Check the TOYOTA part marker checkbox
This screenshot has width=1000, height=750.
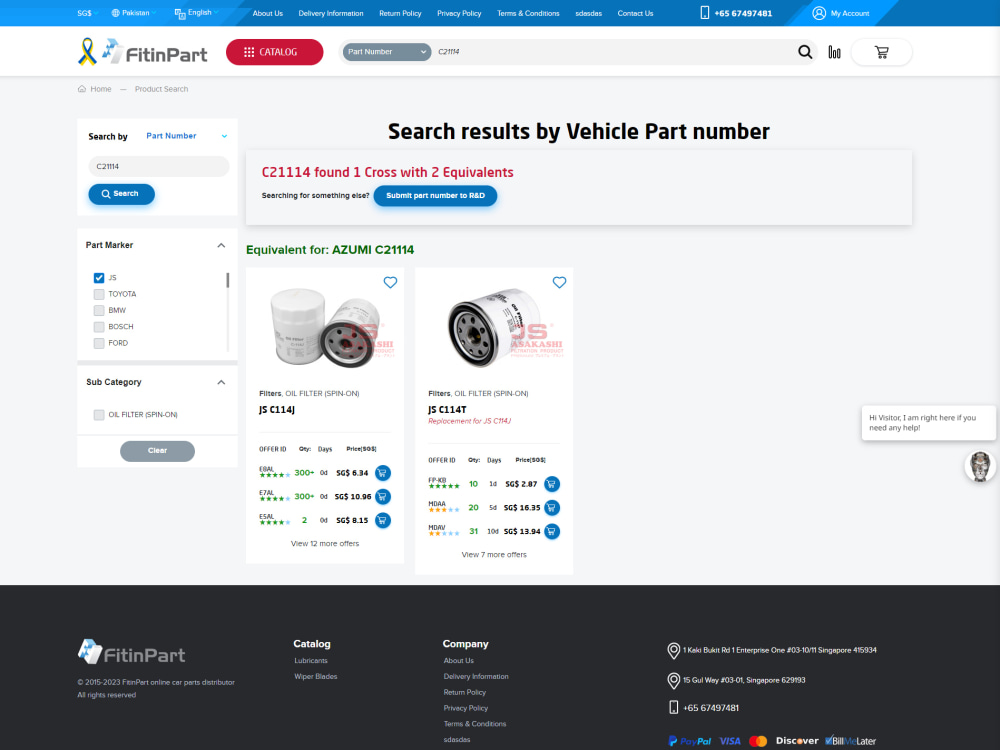[99, 294]
